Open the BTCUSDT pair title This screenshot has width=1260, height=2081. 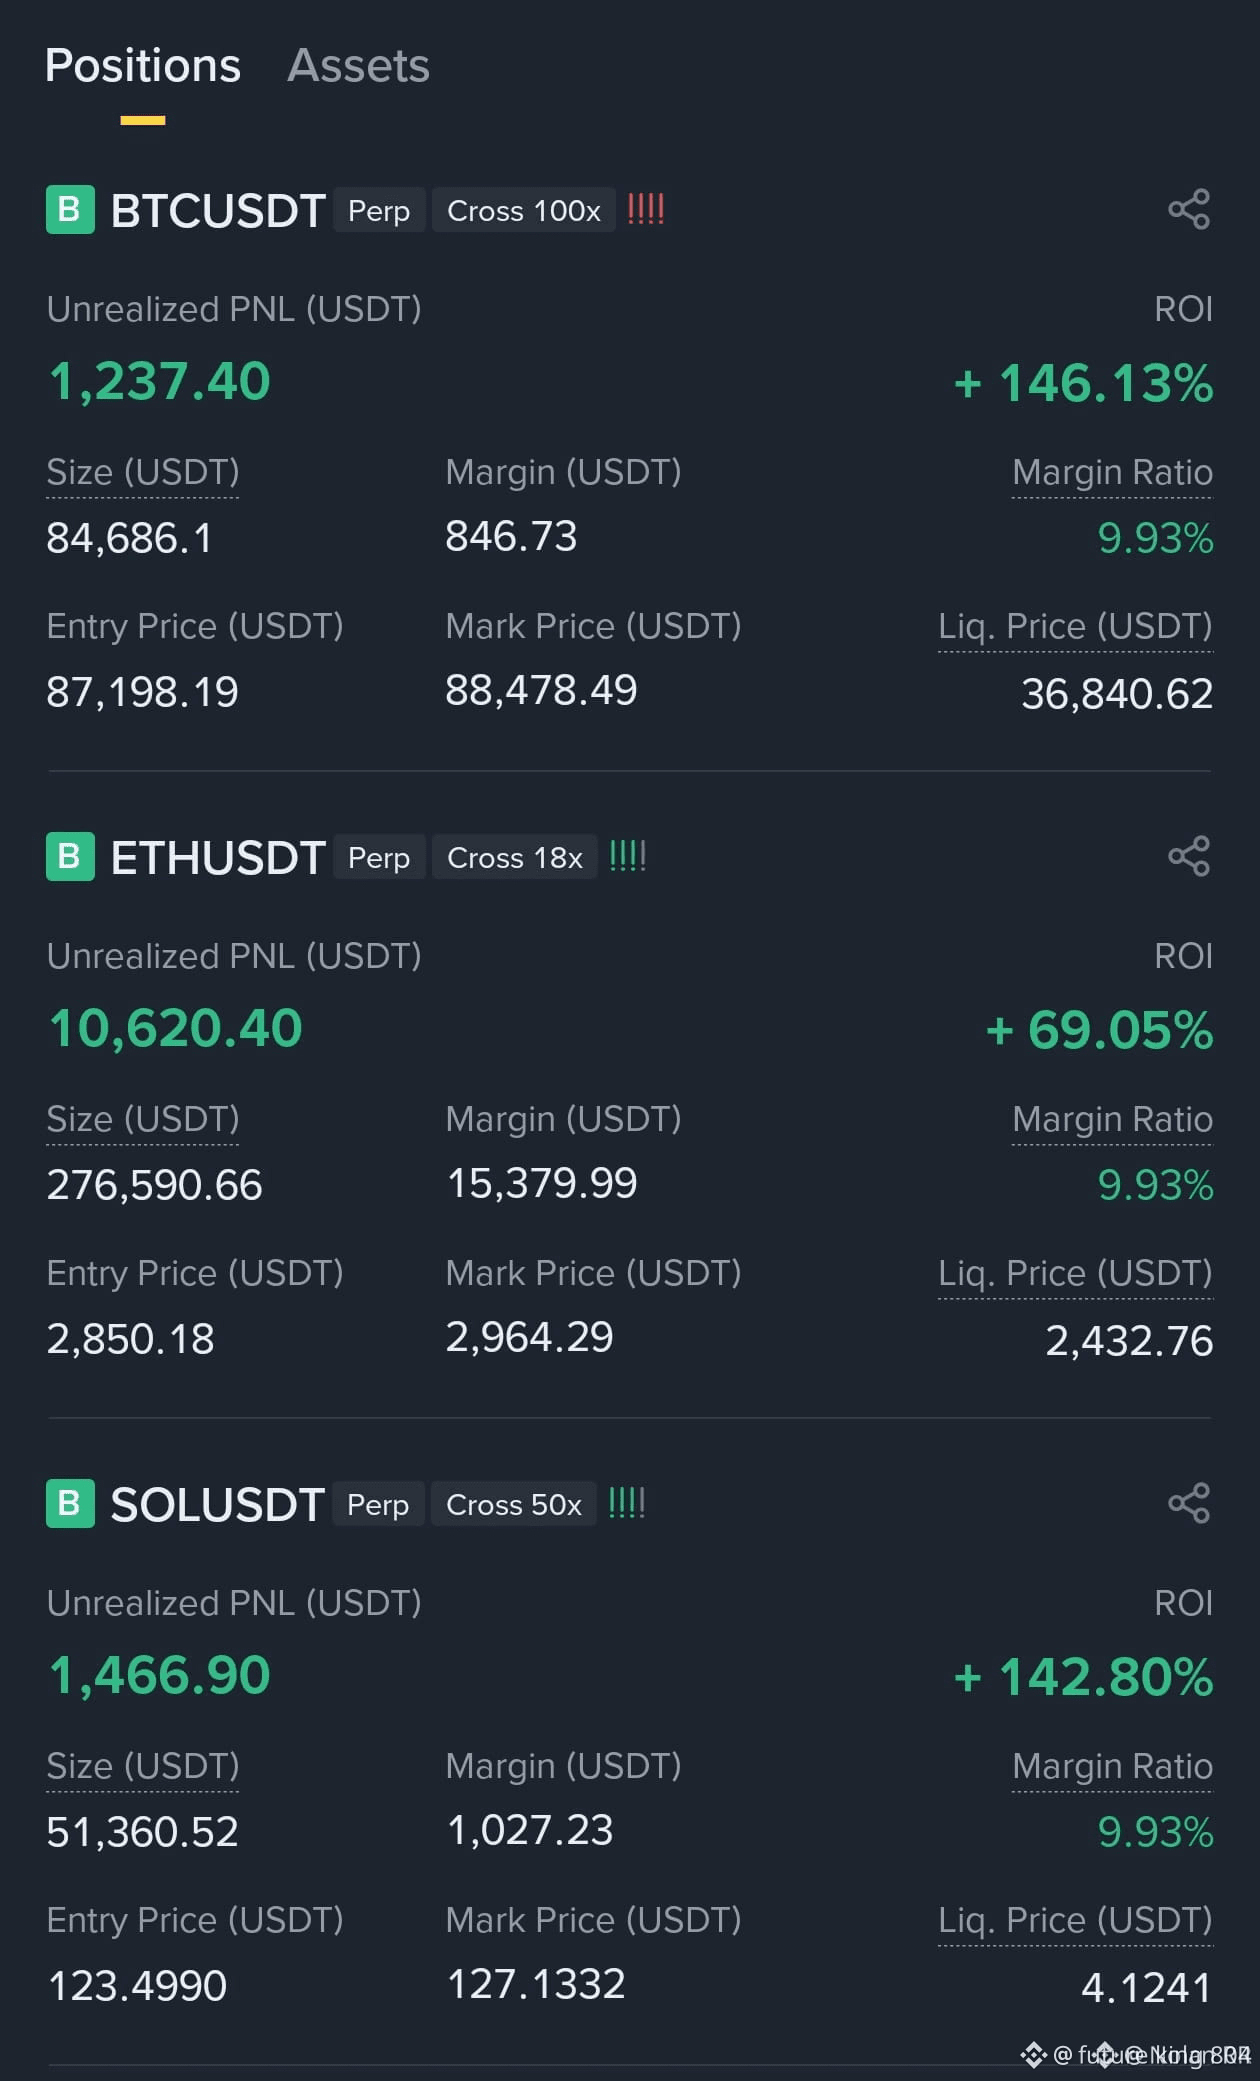click(218, 211)
